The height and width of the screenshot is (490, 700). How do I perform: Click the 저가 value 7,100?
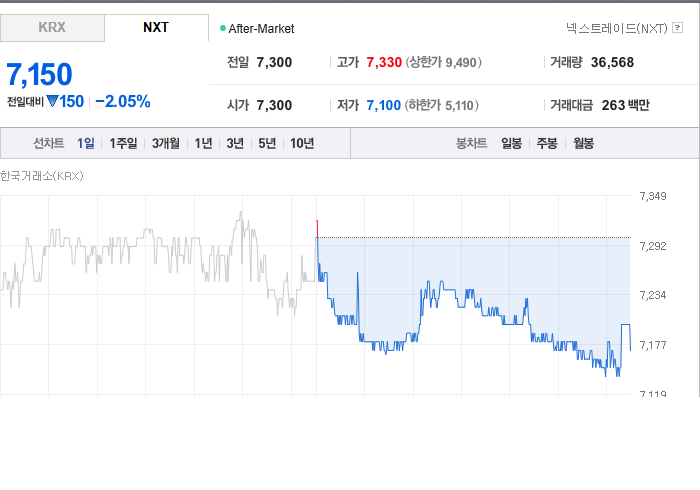tap(383, 105)
